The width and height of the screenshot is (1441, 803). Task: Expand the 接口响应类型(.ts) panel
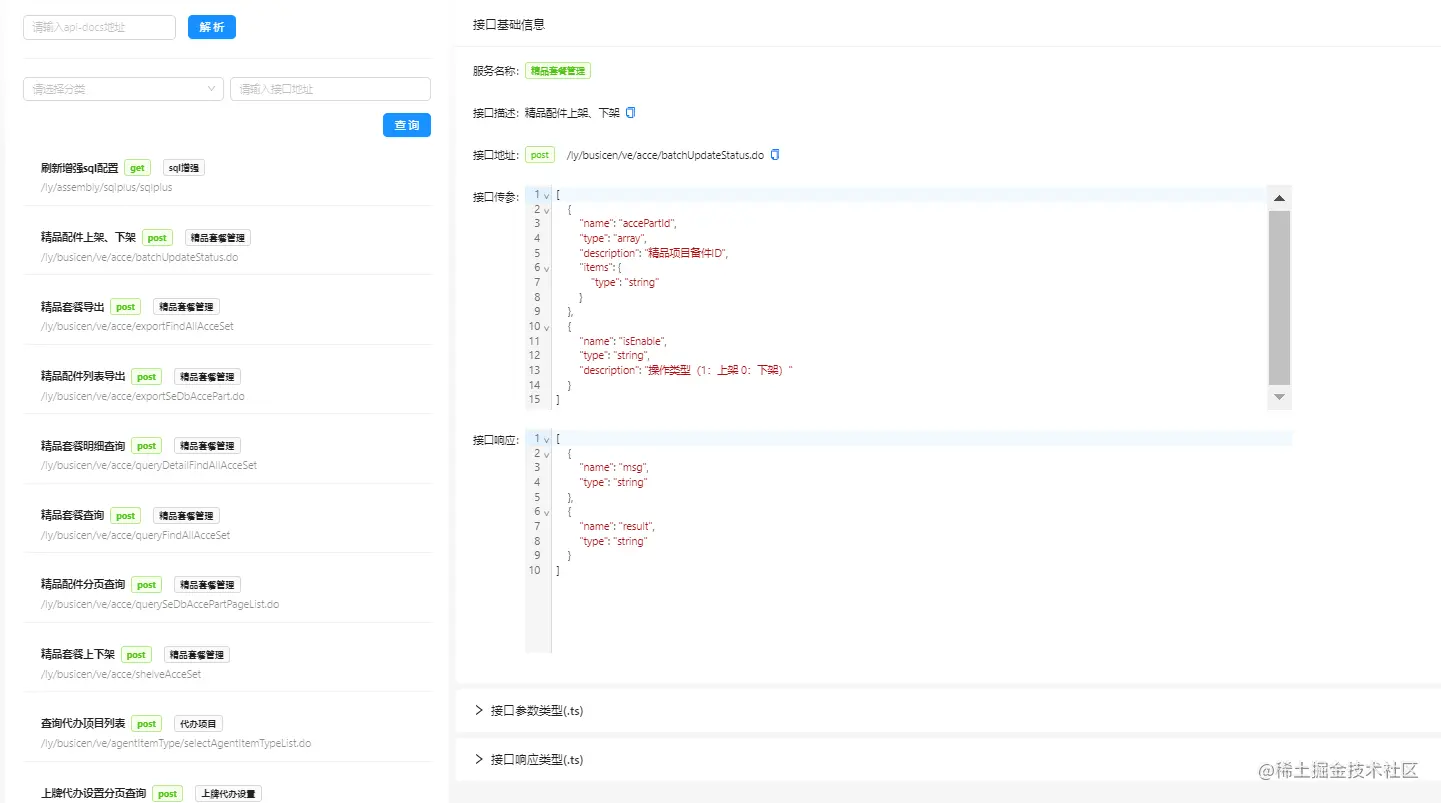pos(947,759)
